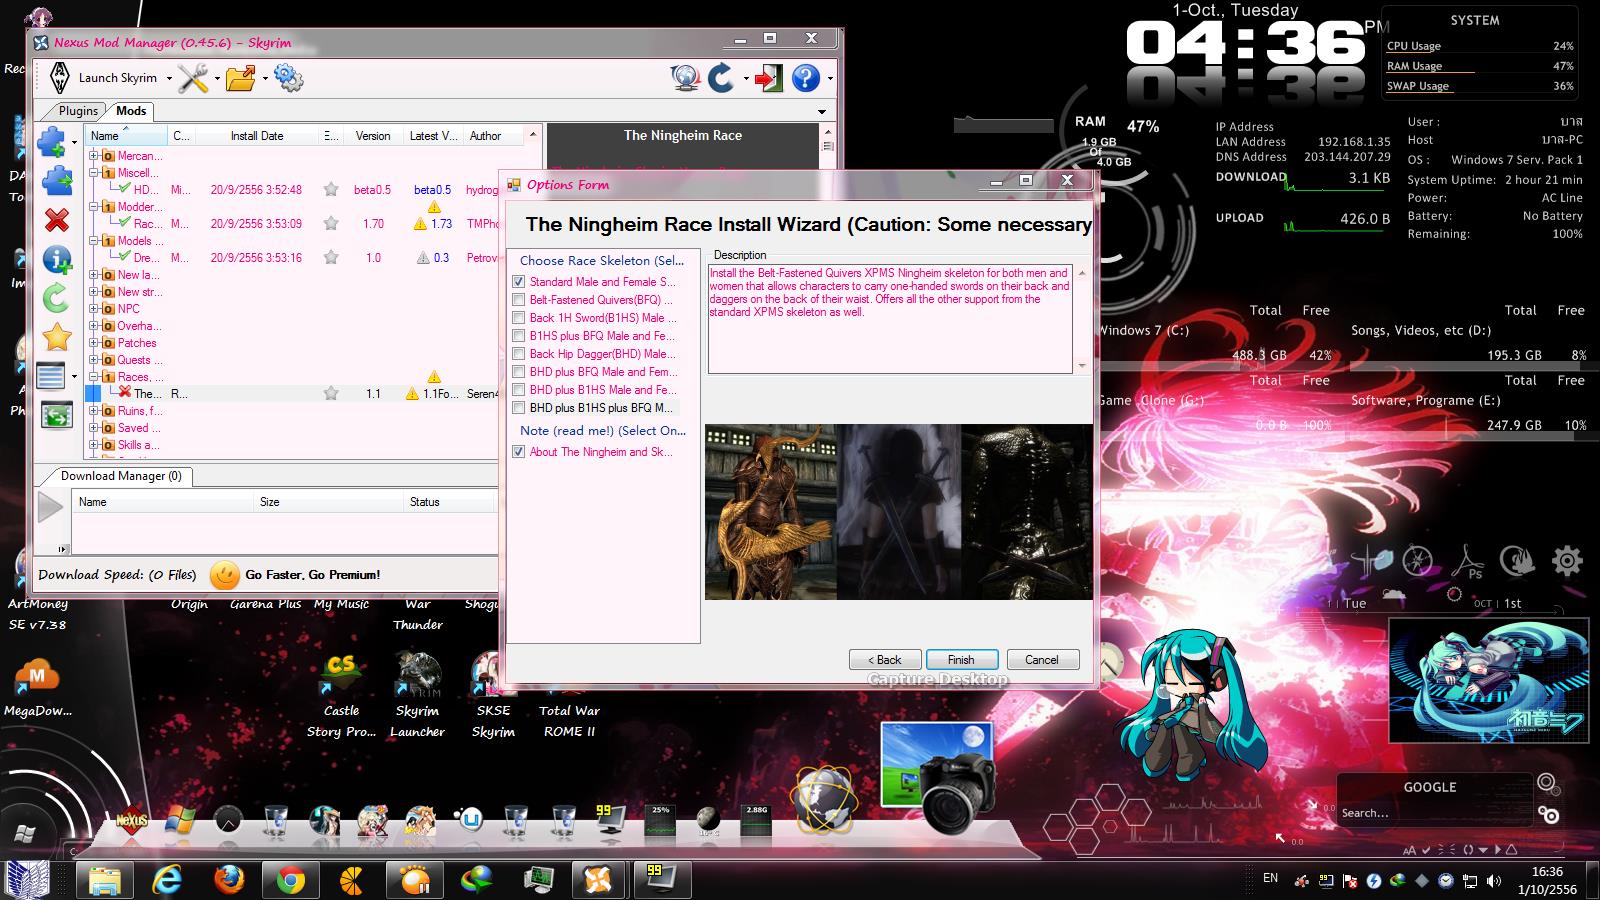This screenshot has height=900, width=1600.
Task: Open Nexus Mod Manager settings gear
Action: [x=288, y=78]
